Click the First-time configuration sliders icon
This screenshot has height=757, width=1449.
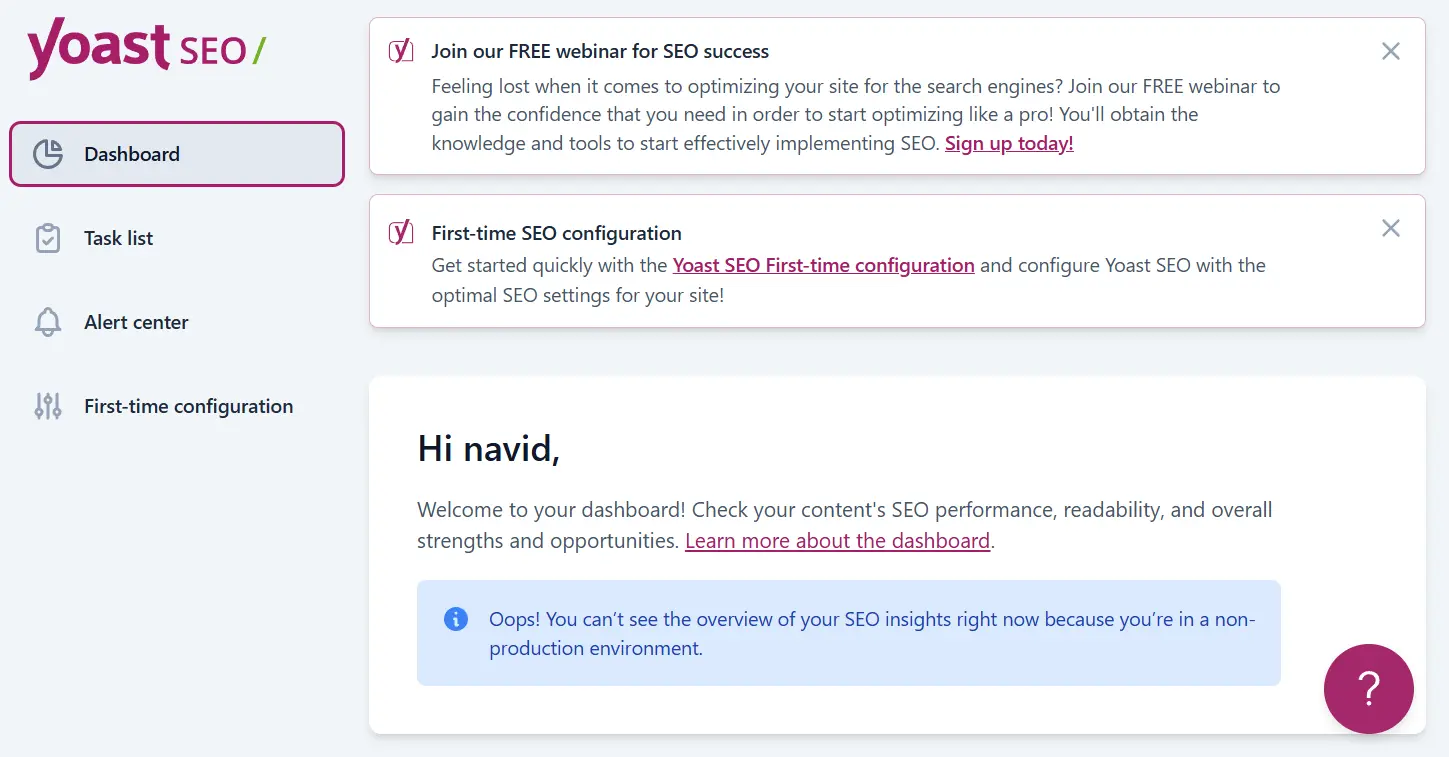click(x=46, y=406)
